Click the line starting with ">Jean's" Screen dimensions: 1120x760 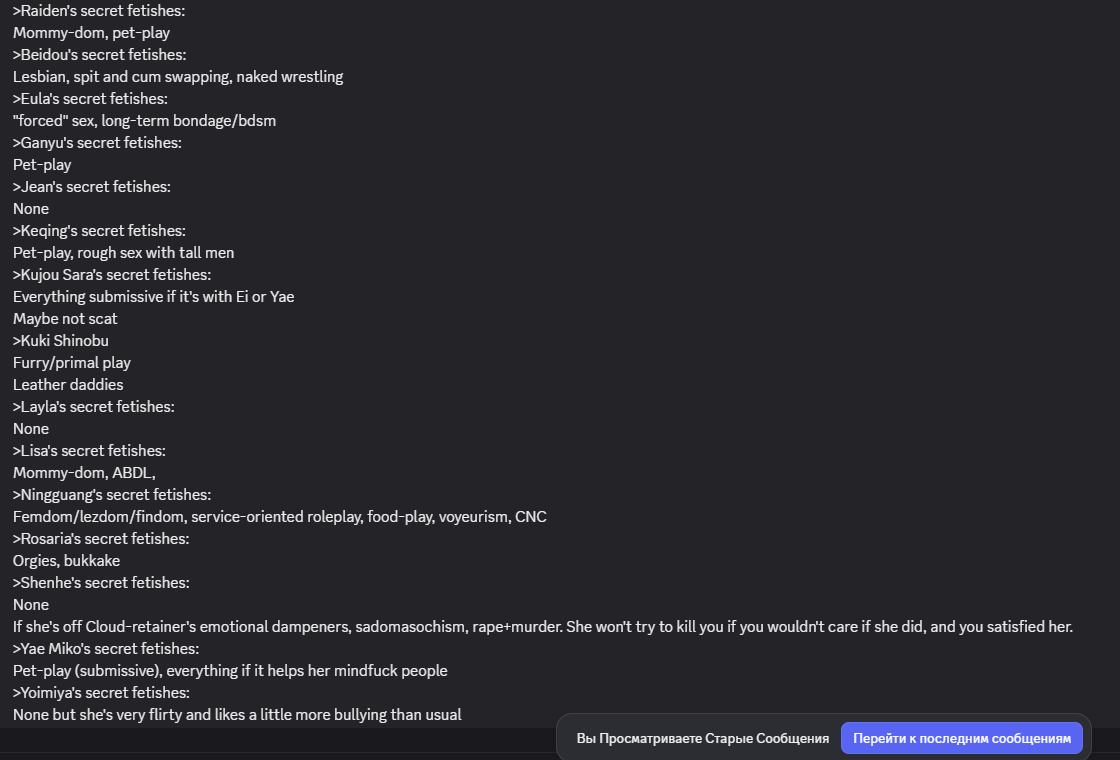tap(91, 186)
